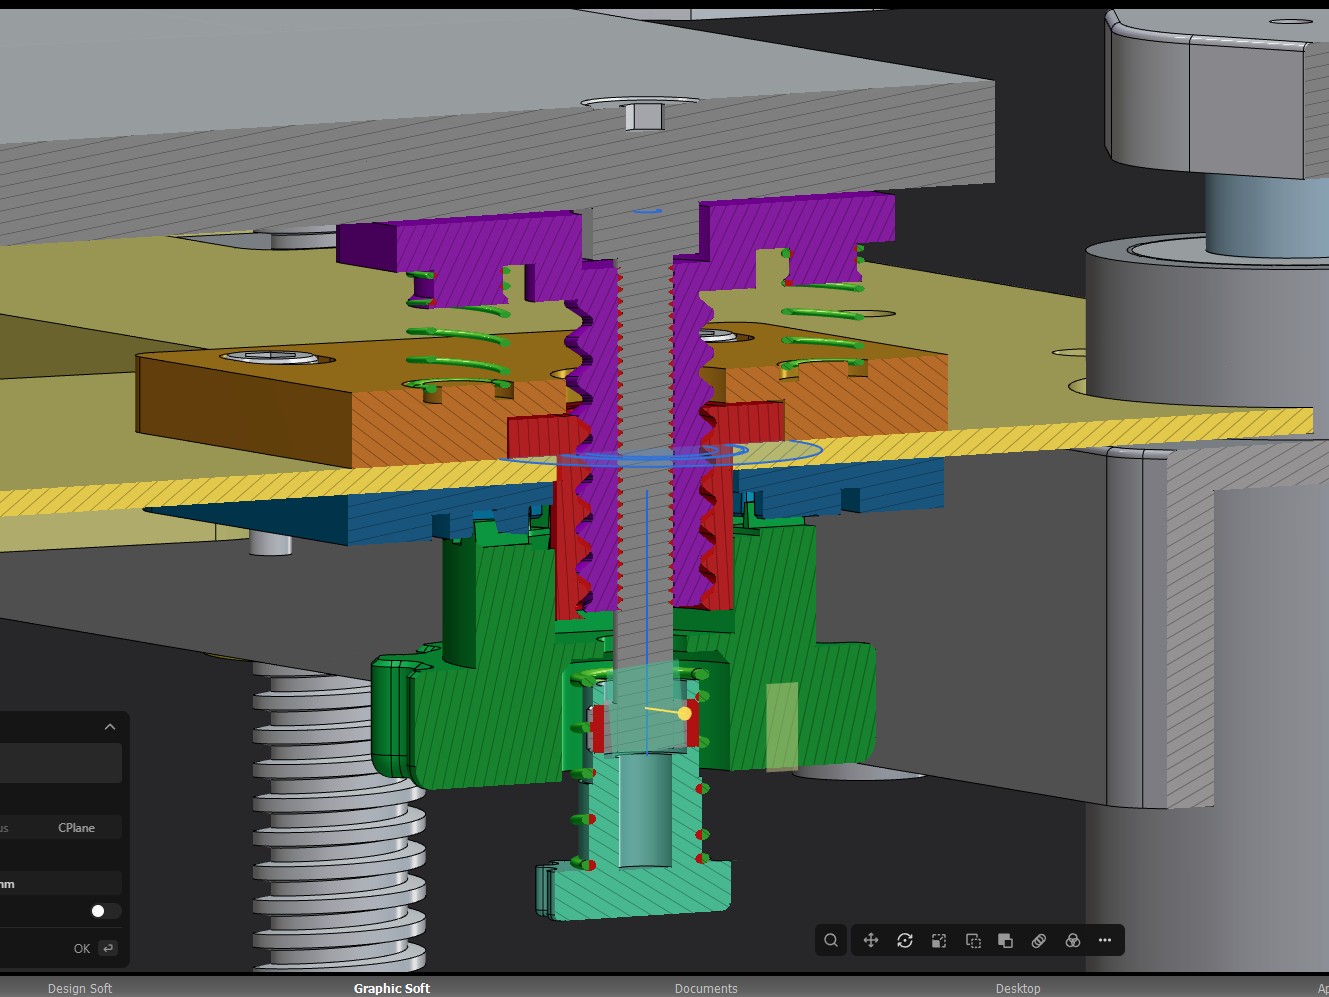
Task: Open the search magnifier in viewport toolbar
Action: pyautogui.click(x=831, y=940)
